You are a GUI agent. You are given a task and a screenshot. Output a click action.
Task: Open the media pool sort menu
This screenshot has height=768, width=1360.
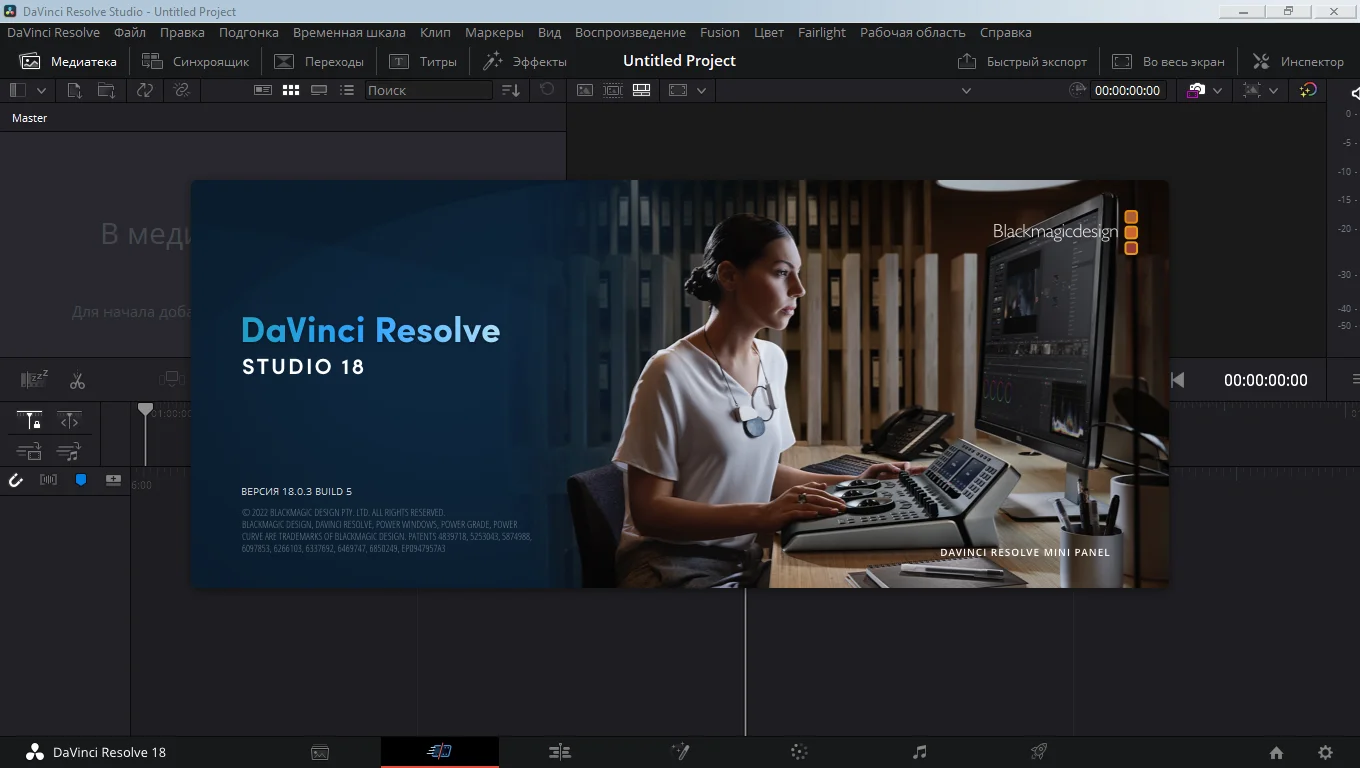click(x=511, y=90)
